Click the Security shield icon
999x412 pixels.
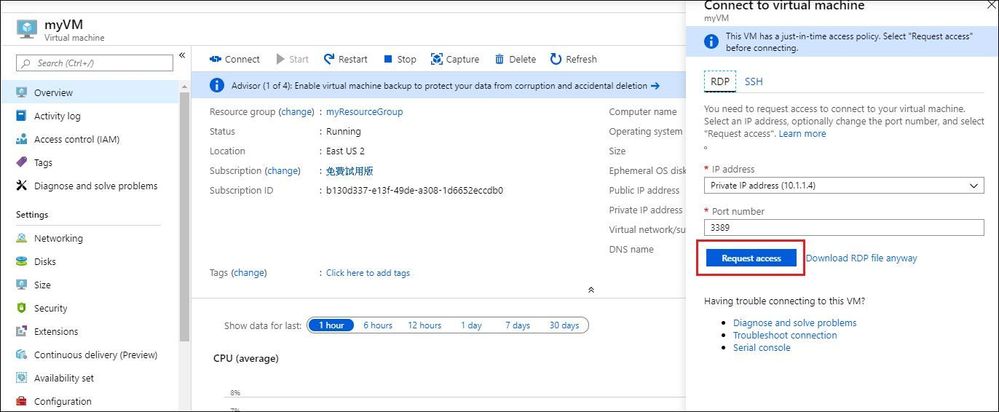[22, 308]
